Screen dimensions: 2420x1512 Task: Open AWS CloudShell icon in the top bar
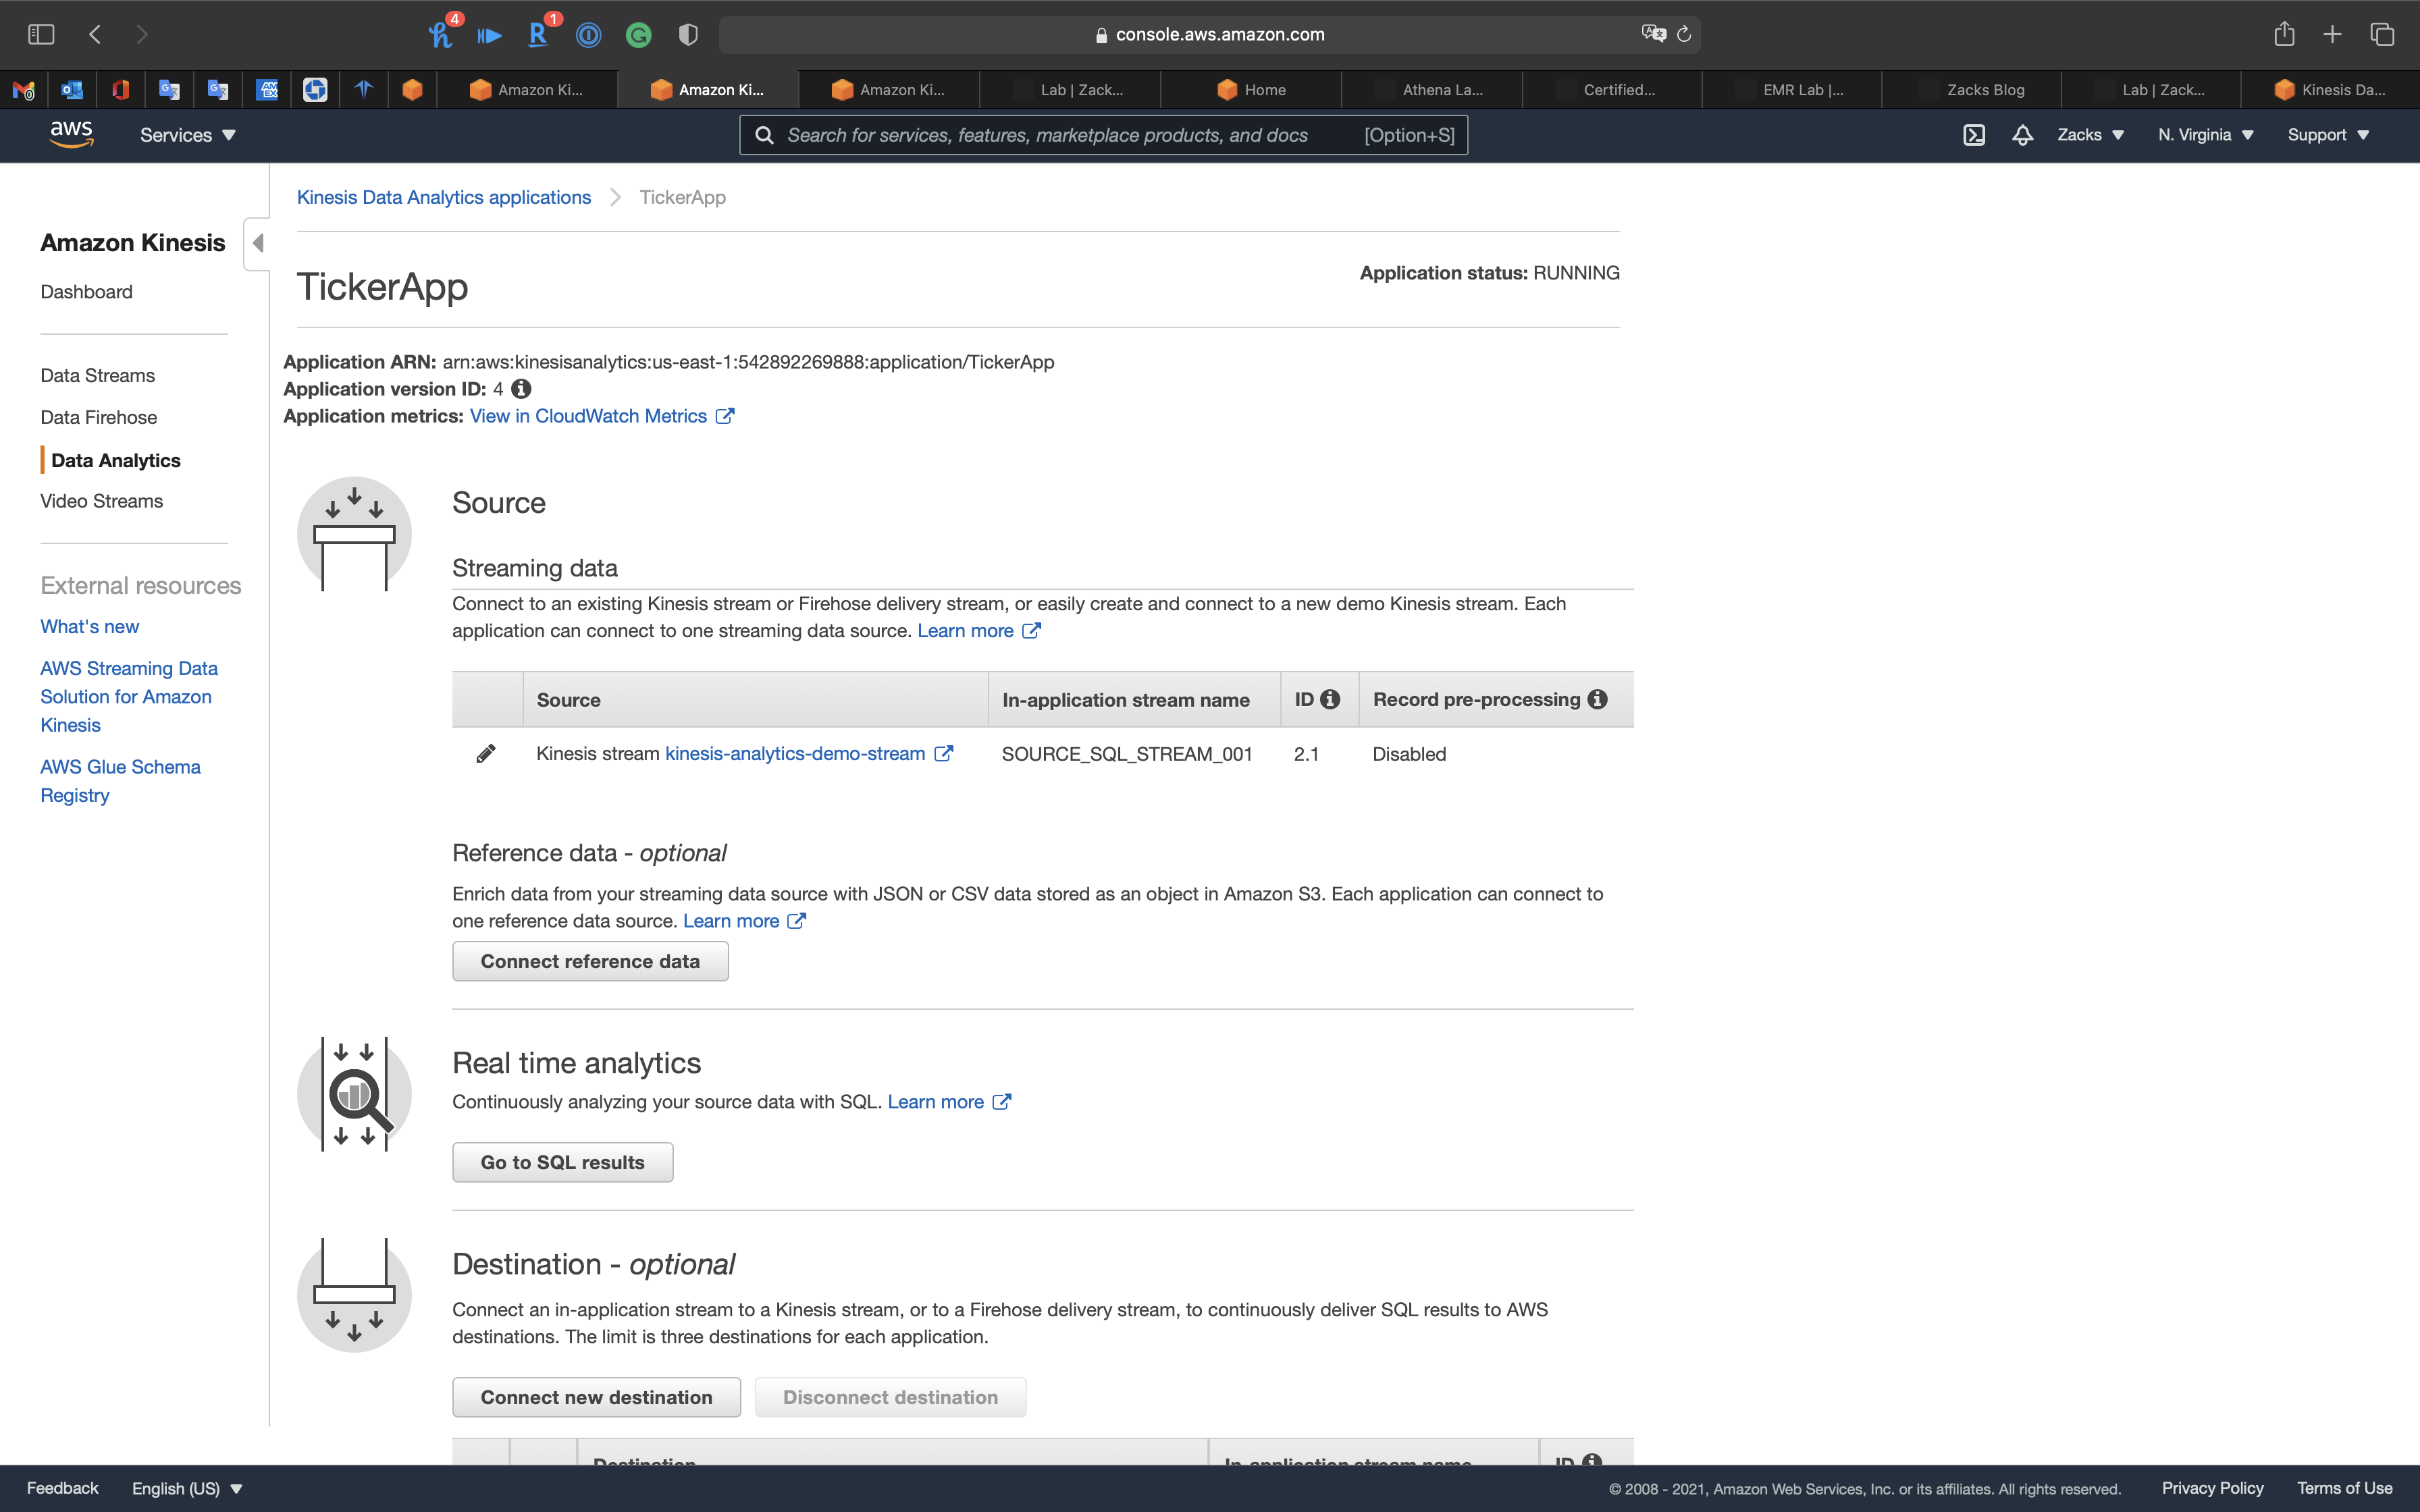[1973, 135]
